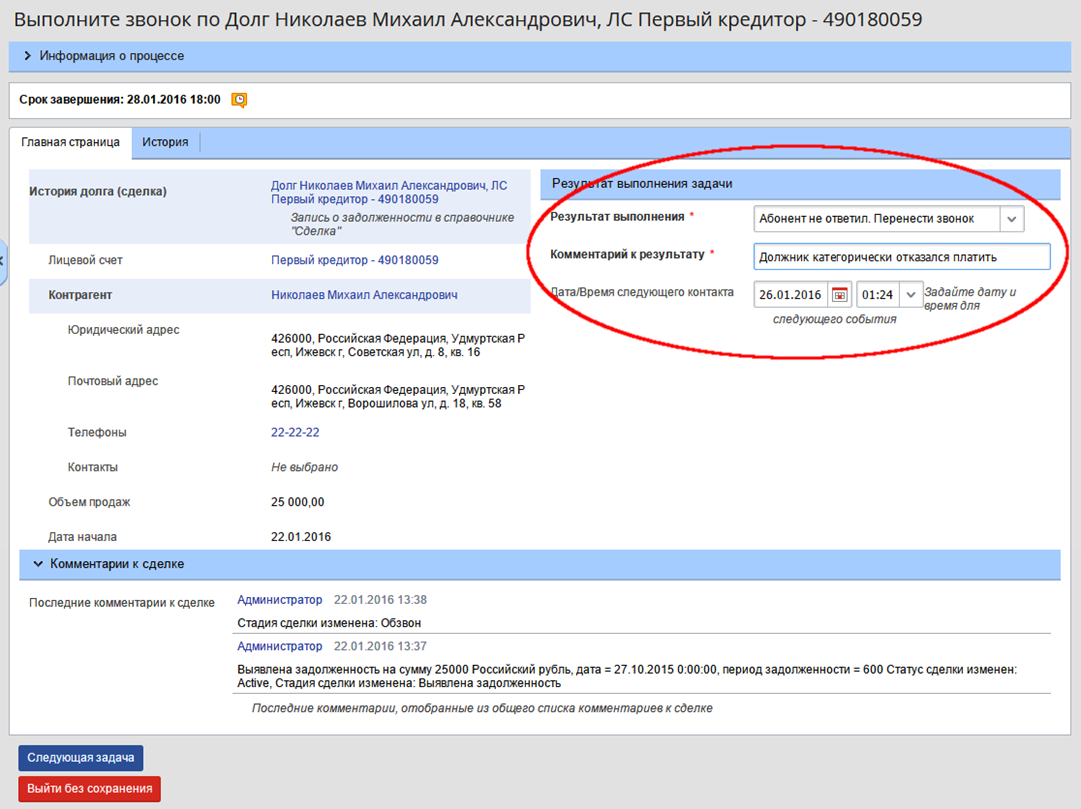Click the clock icon beside the deadline
Image resolution: width=1081 pixels, height=809 pixels.
click(x=239, y=100)
